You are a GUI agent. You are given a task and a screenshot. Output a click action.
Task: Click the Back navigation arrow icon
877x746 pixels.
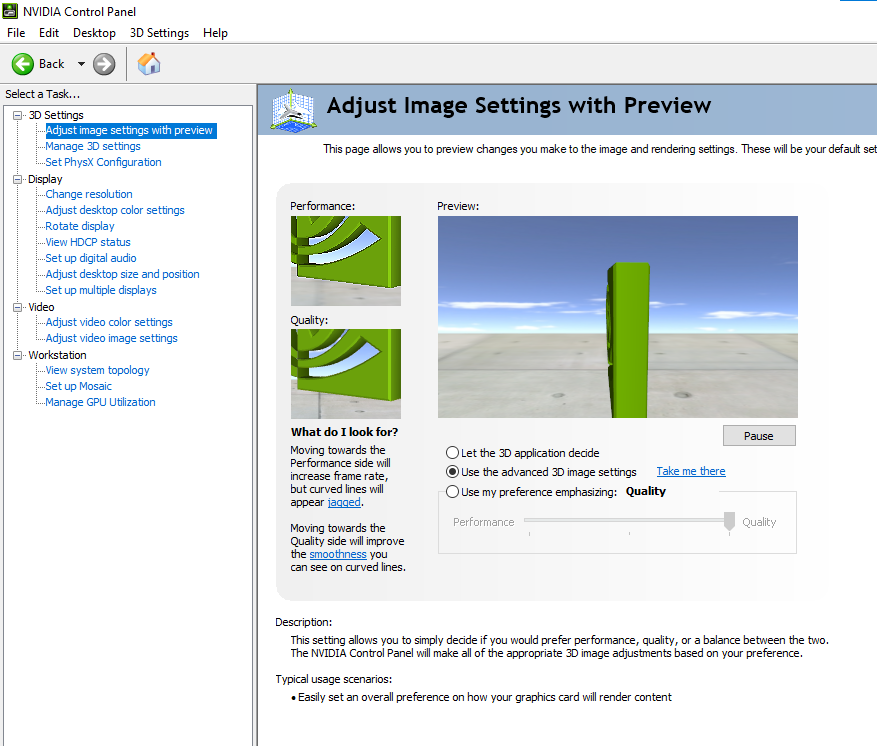click(x=23, y=63)
